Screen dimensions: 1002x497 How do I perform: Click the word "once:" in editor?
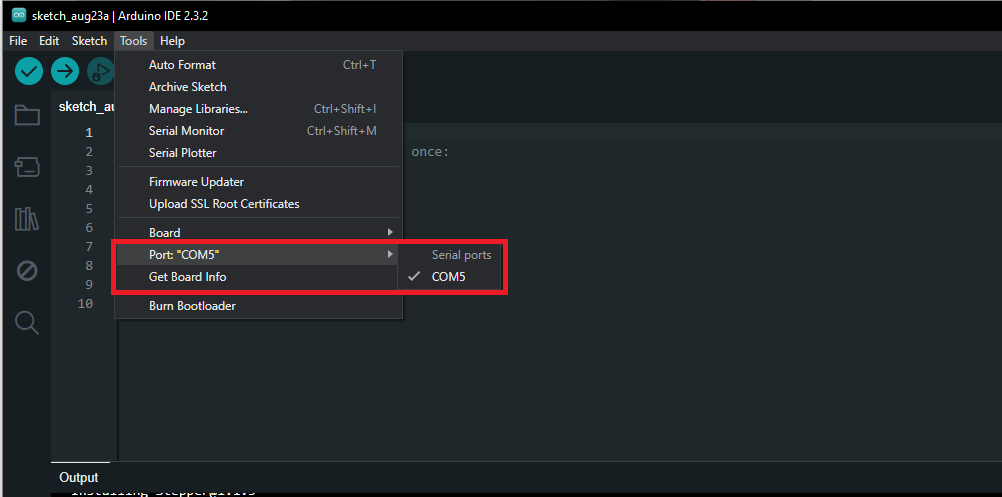click(430, 152)
